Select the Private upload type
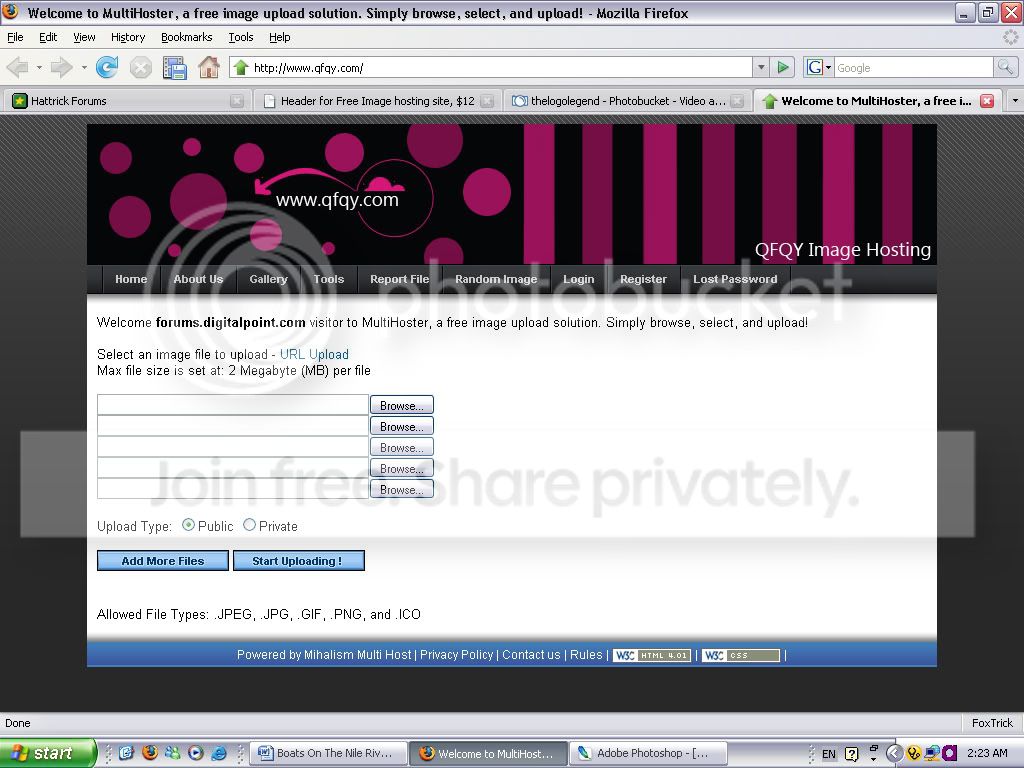The width and height of the screenshot is (1024, 768). [x=249, y=525]
